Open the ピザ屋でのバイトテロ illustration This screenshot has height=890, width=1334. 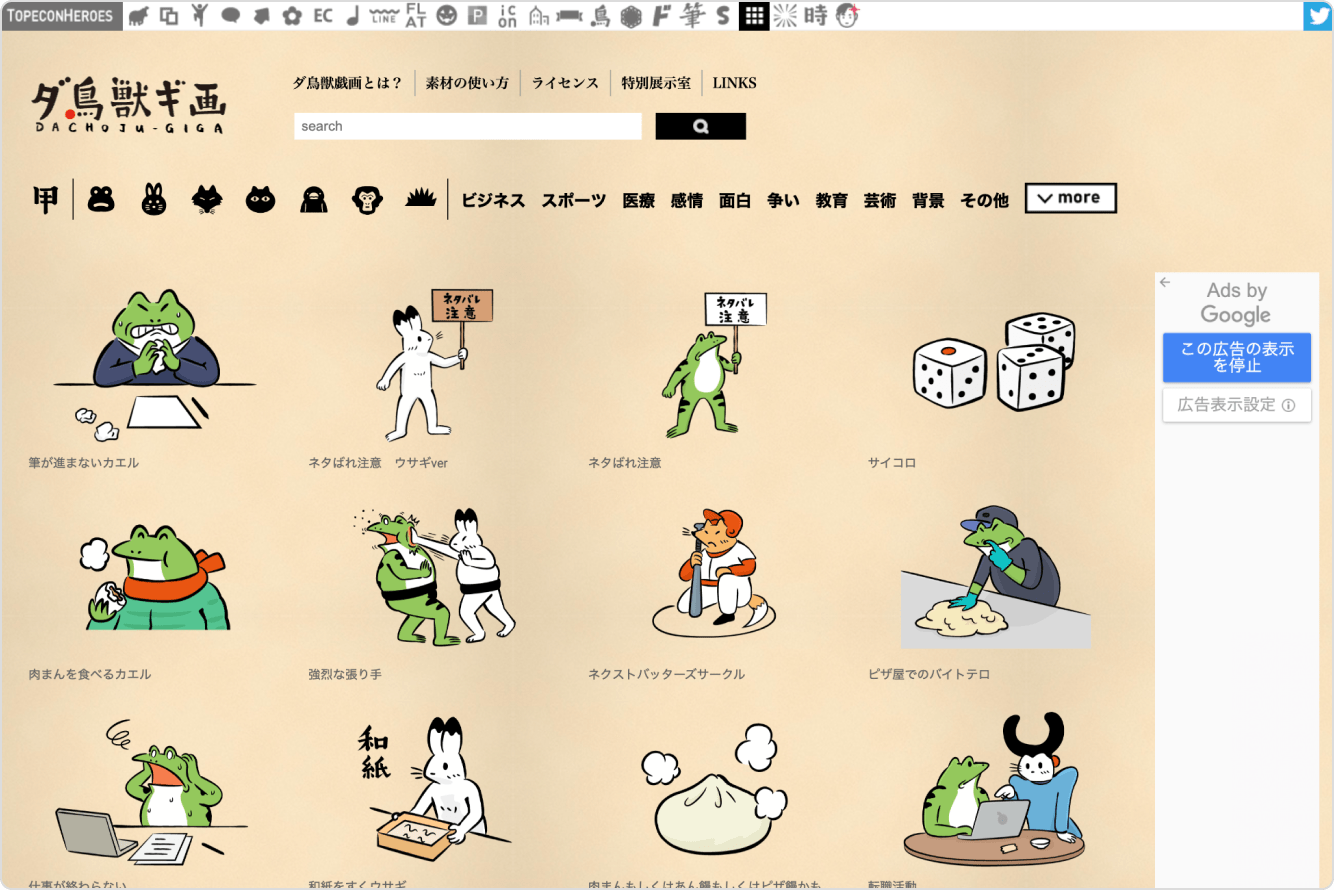[995, 577]
